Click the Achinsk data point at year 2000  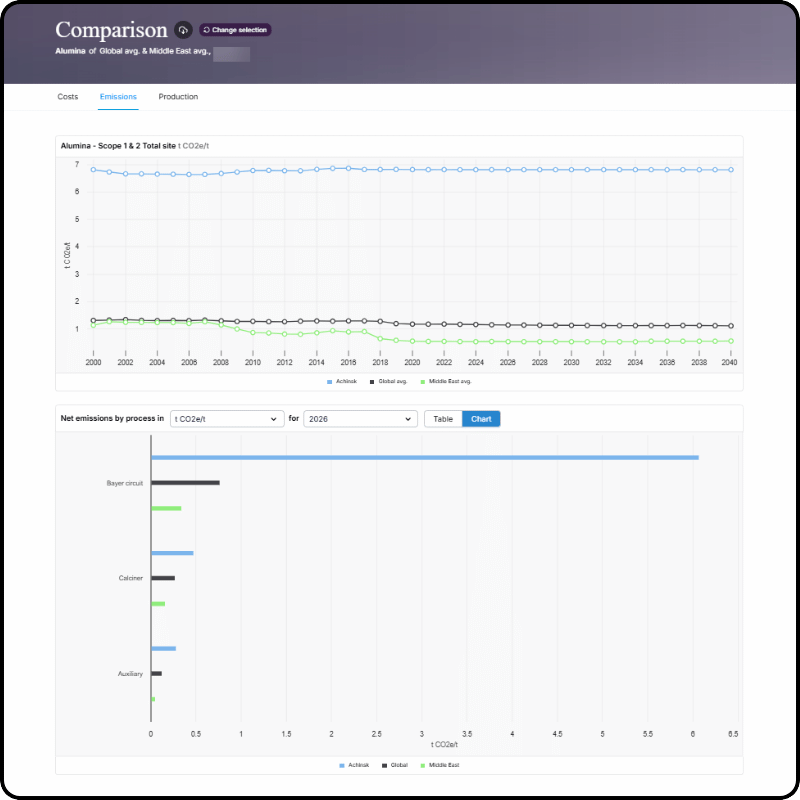[93, 169]
